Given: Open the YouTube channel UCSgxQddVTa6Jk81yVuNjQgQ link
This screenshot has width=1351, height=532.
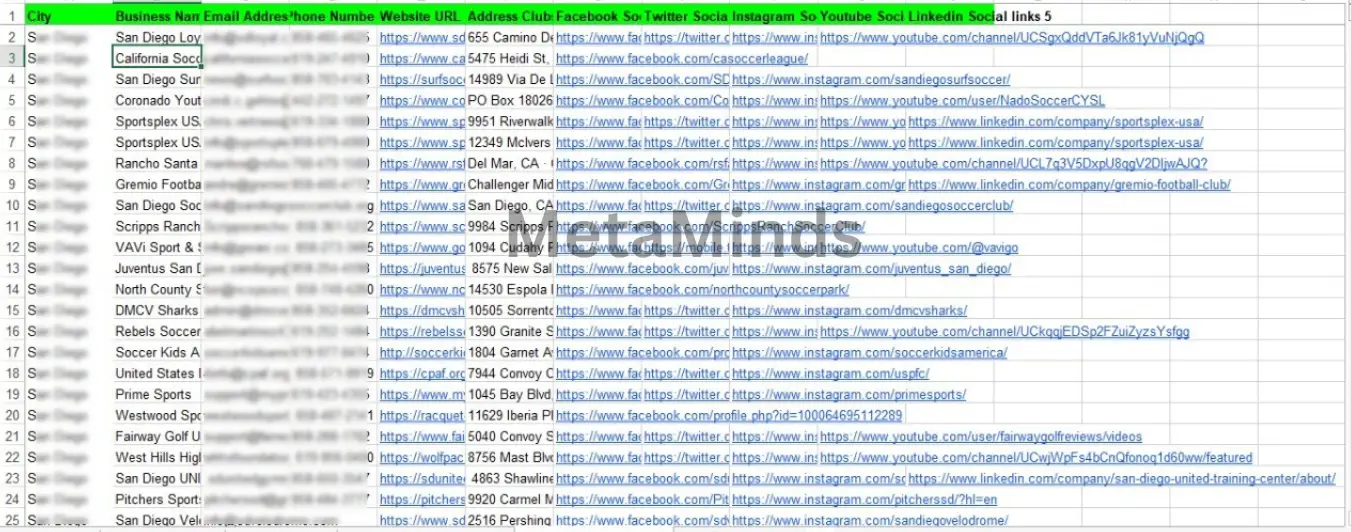Looking at the screenshot, I should pos(1012,38).
